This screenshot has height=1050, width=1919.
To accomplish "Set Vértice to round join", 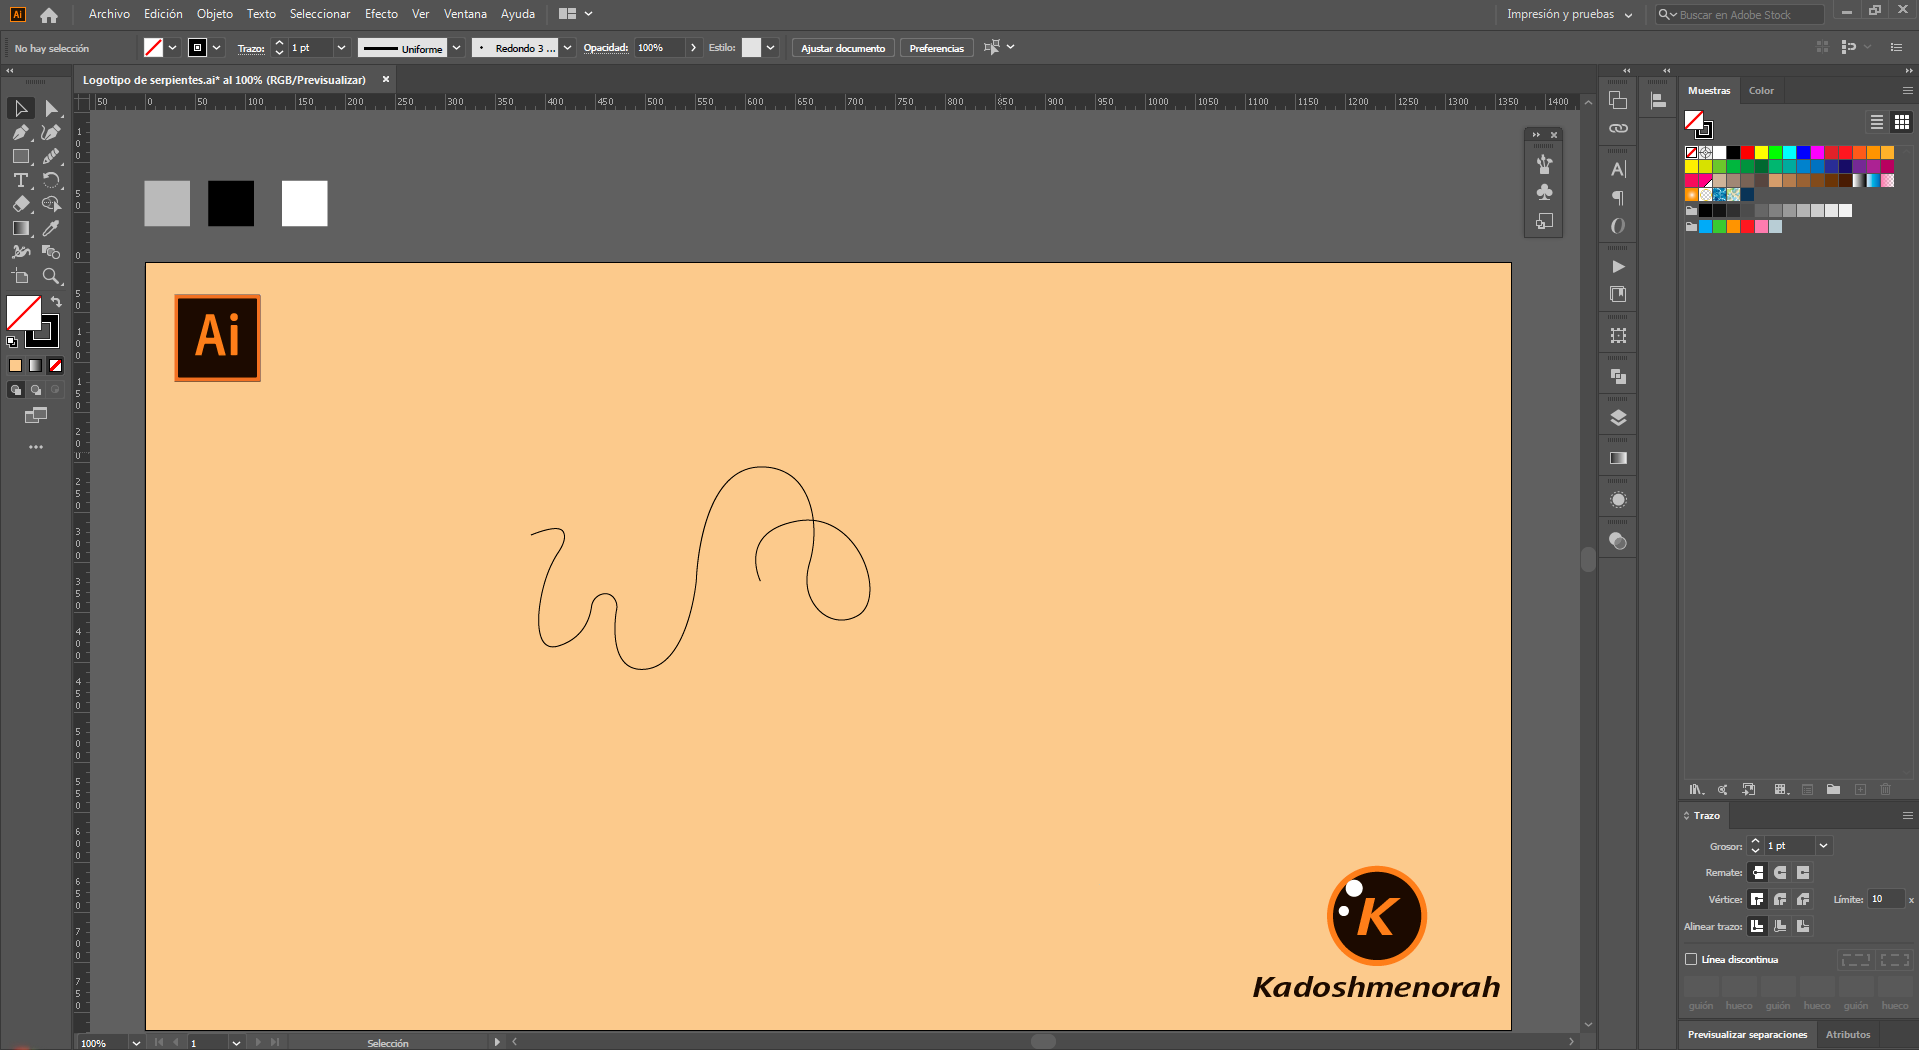I will point(1780,899).
